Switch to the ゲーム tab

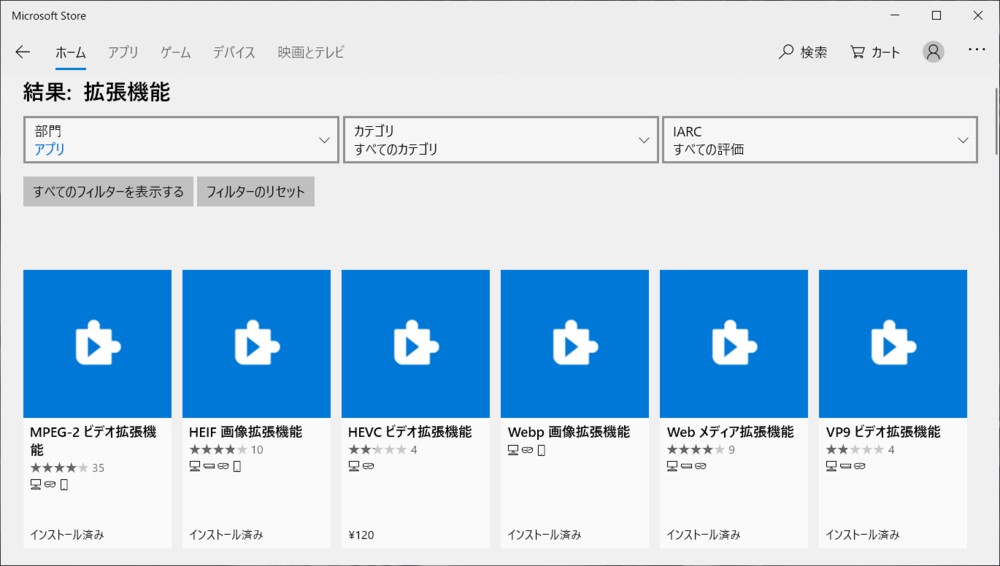[x=175, y=52]
